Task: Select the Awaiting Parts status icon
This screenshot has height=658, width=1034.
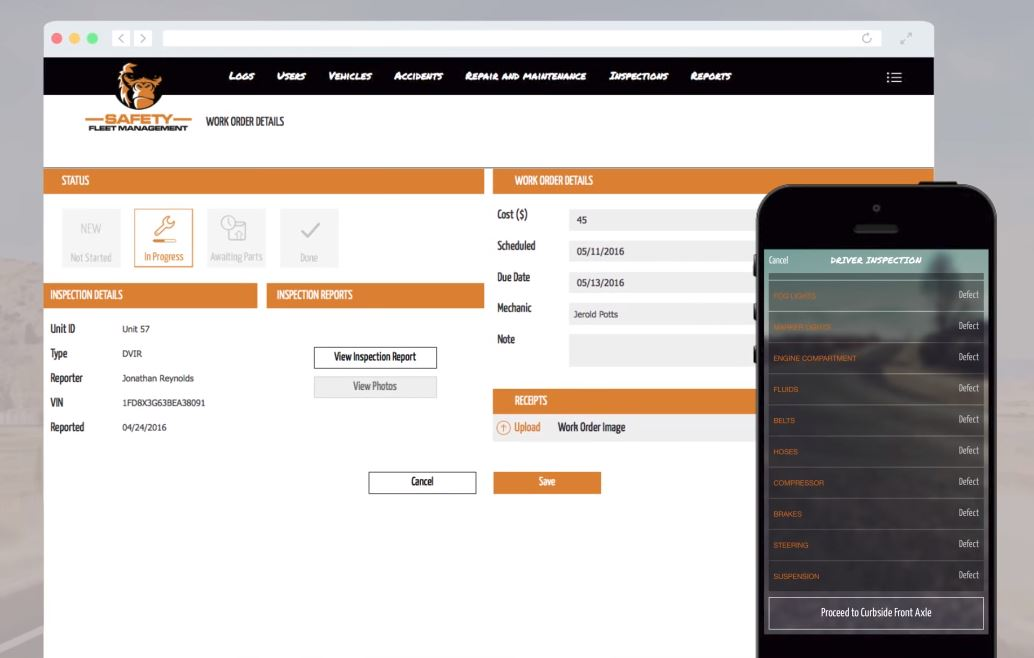Action: click(237, 230)
